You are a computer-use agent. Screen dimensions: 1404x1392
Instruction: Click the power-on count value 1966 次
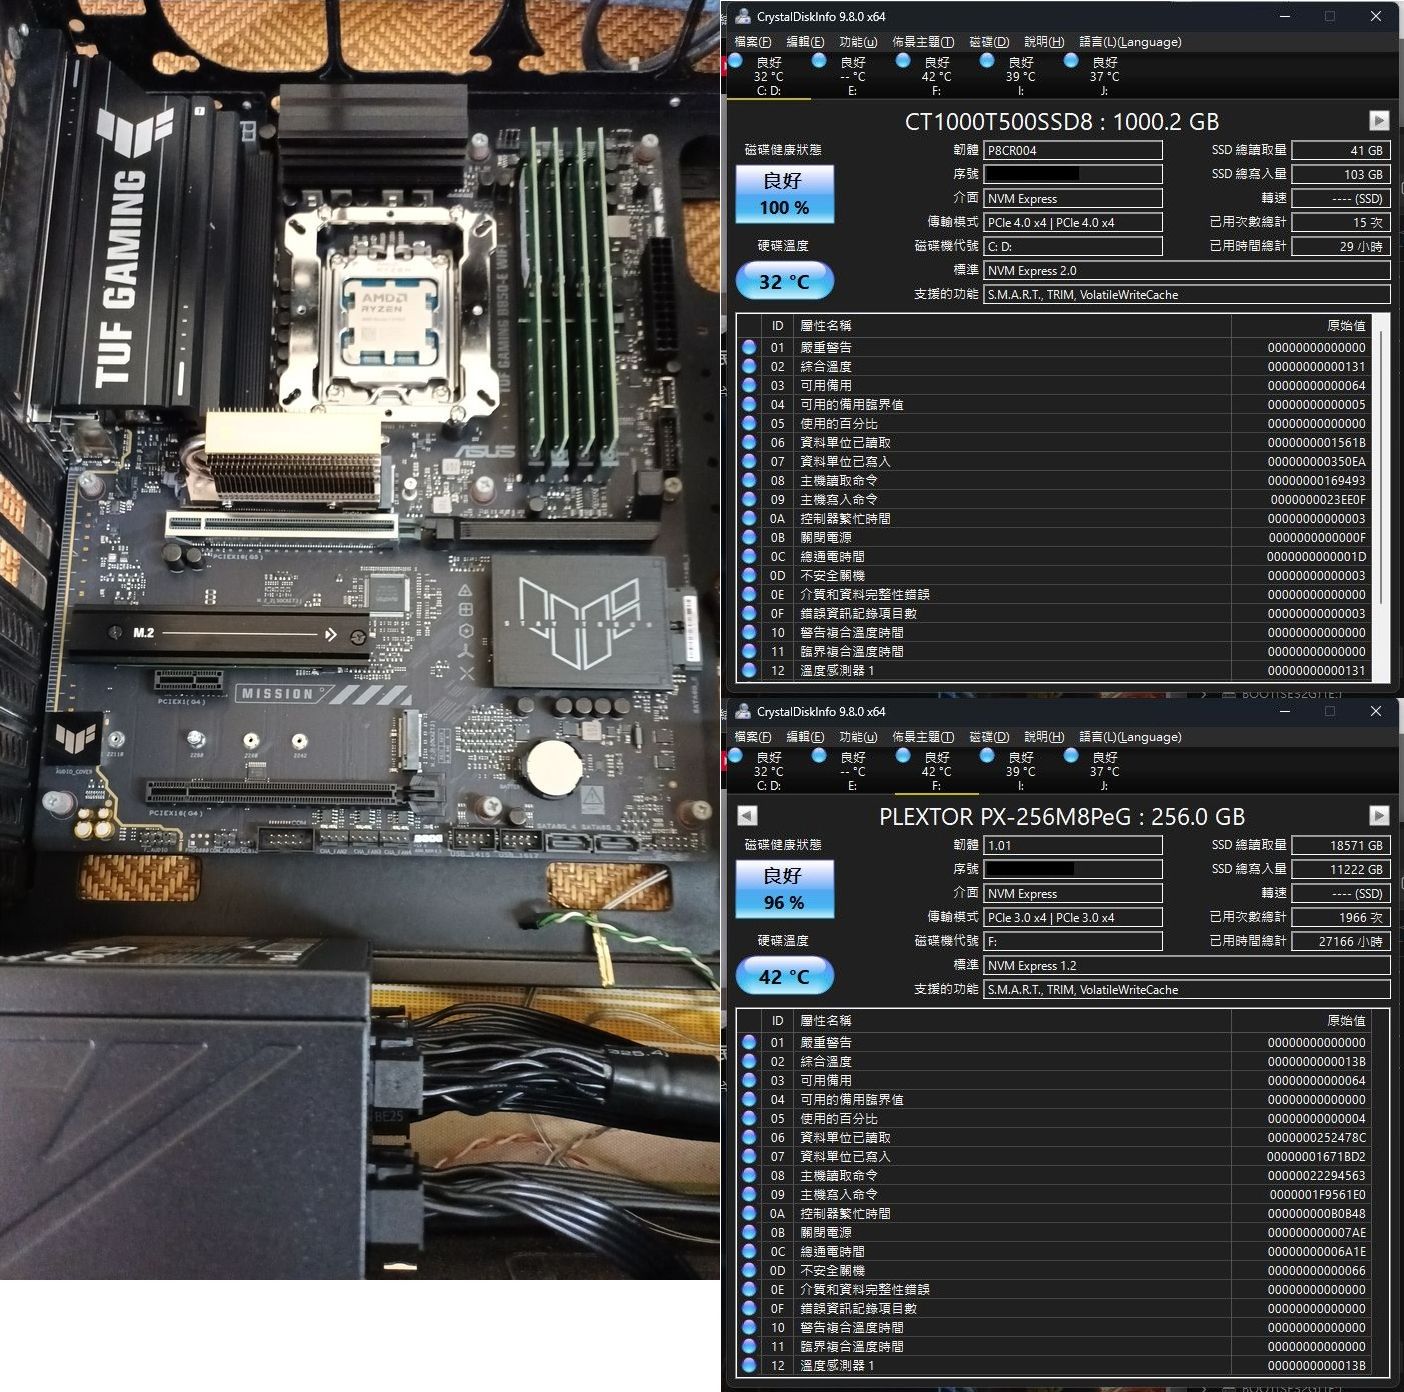[x=1341, y=918]
